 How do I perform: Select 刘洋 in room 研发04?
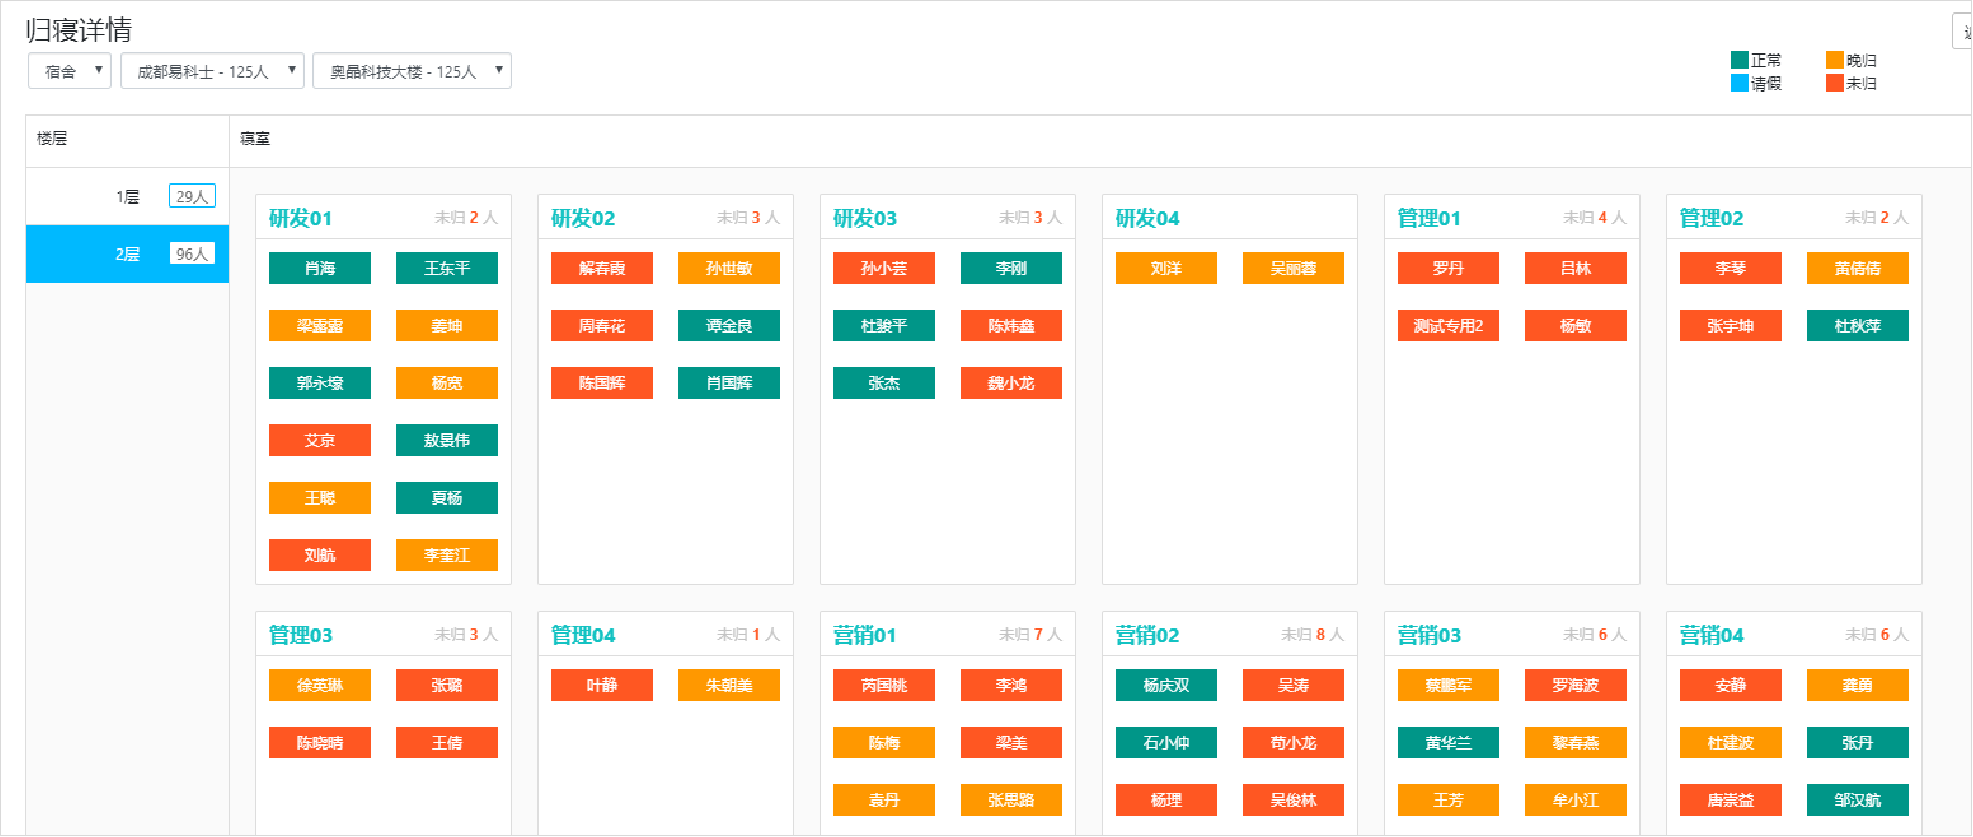[1166, 268]
